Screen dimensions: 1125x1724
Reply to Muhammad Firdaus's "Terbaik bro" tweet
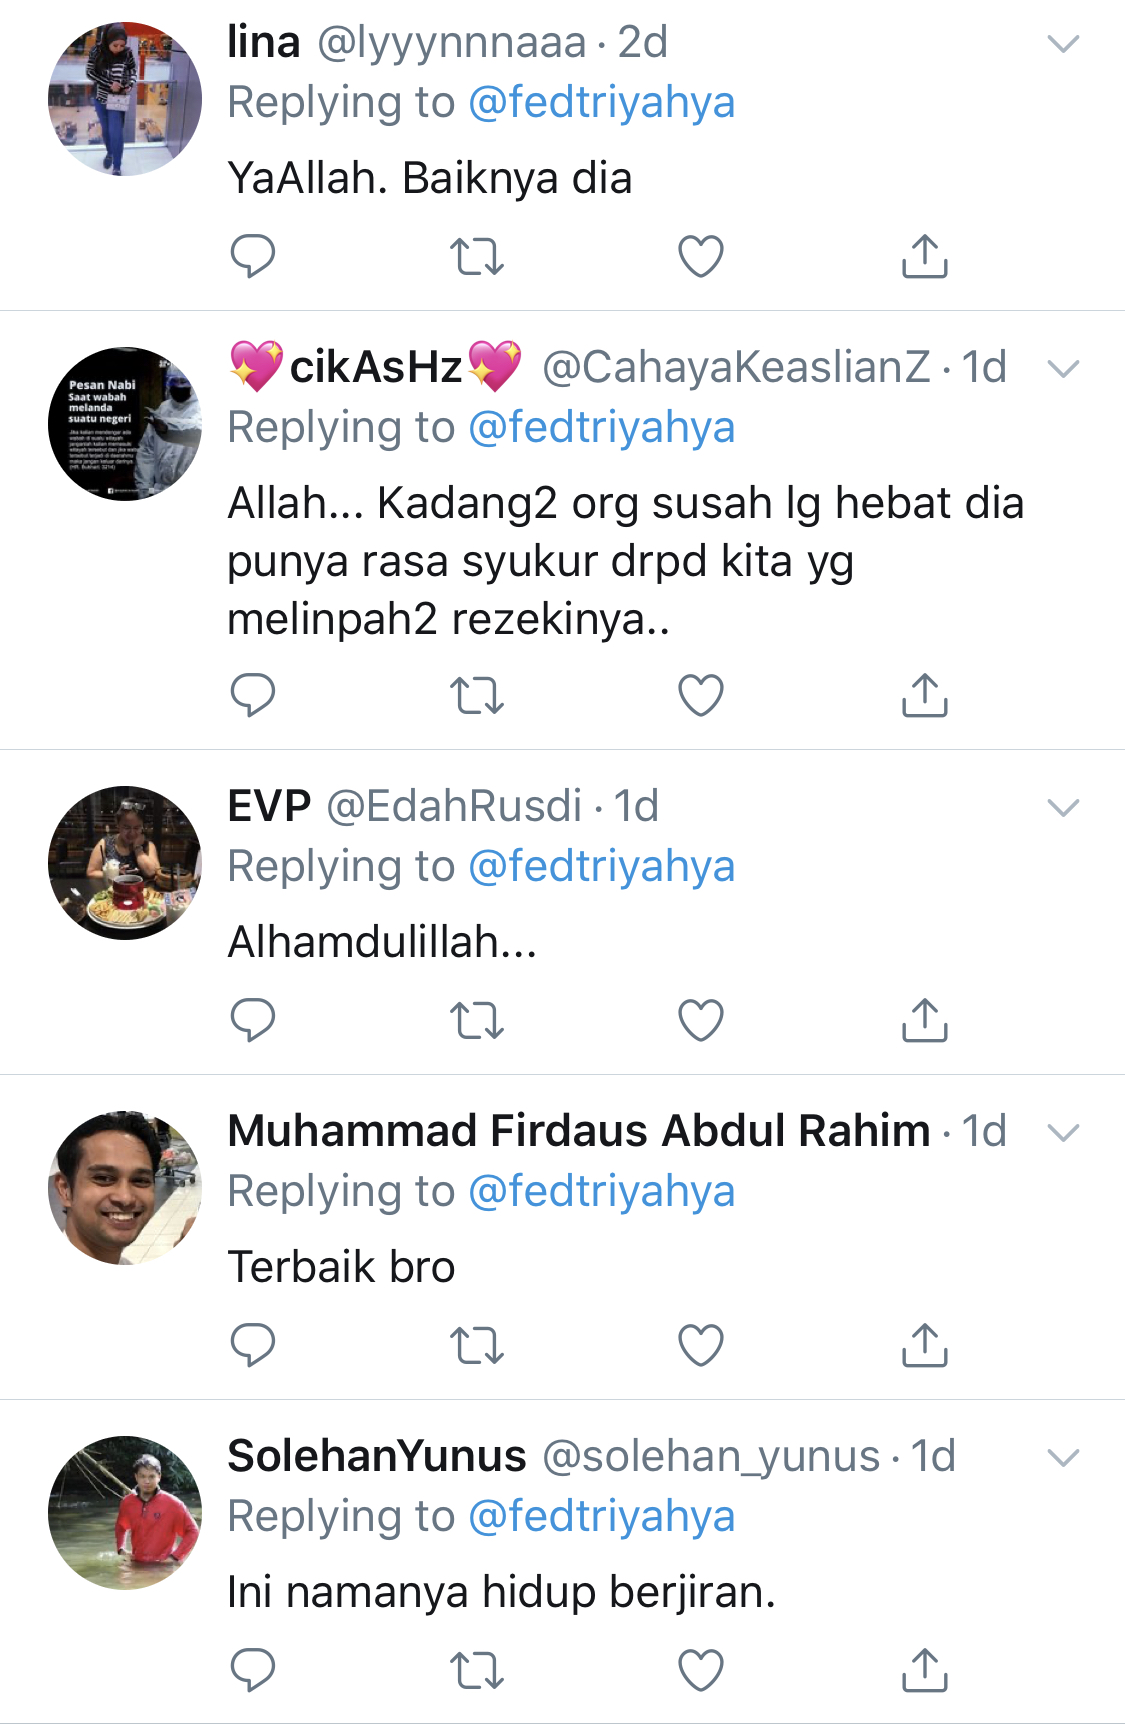point(252,1345)
